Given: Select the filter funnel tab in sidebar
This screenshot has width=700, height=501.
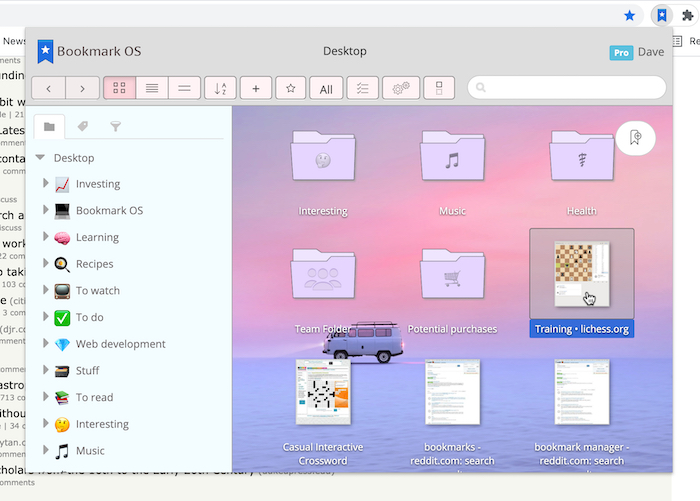Looking at the screenshot, I should pyautogui.click(x=115, y=126).
